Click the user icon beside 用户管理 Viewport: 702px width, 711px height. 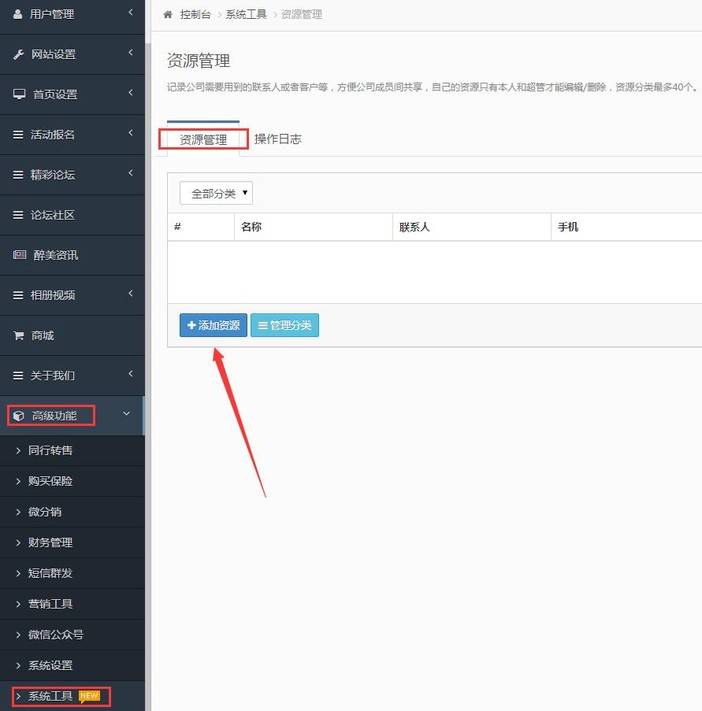point(18,14)
